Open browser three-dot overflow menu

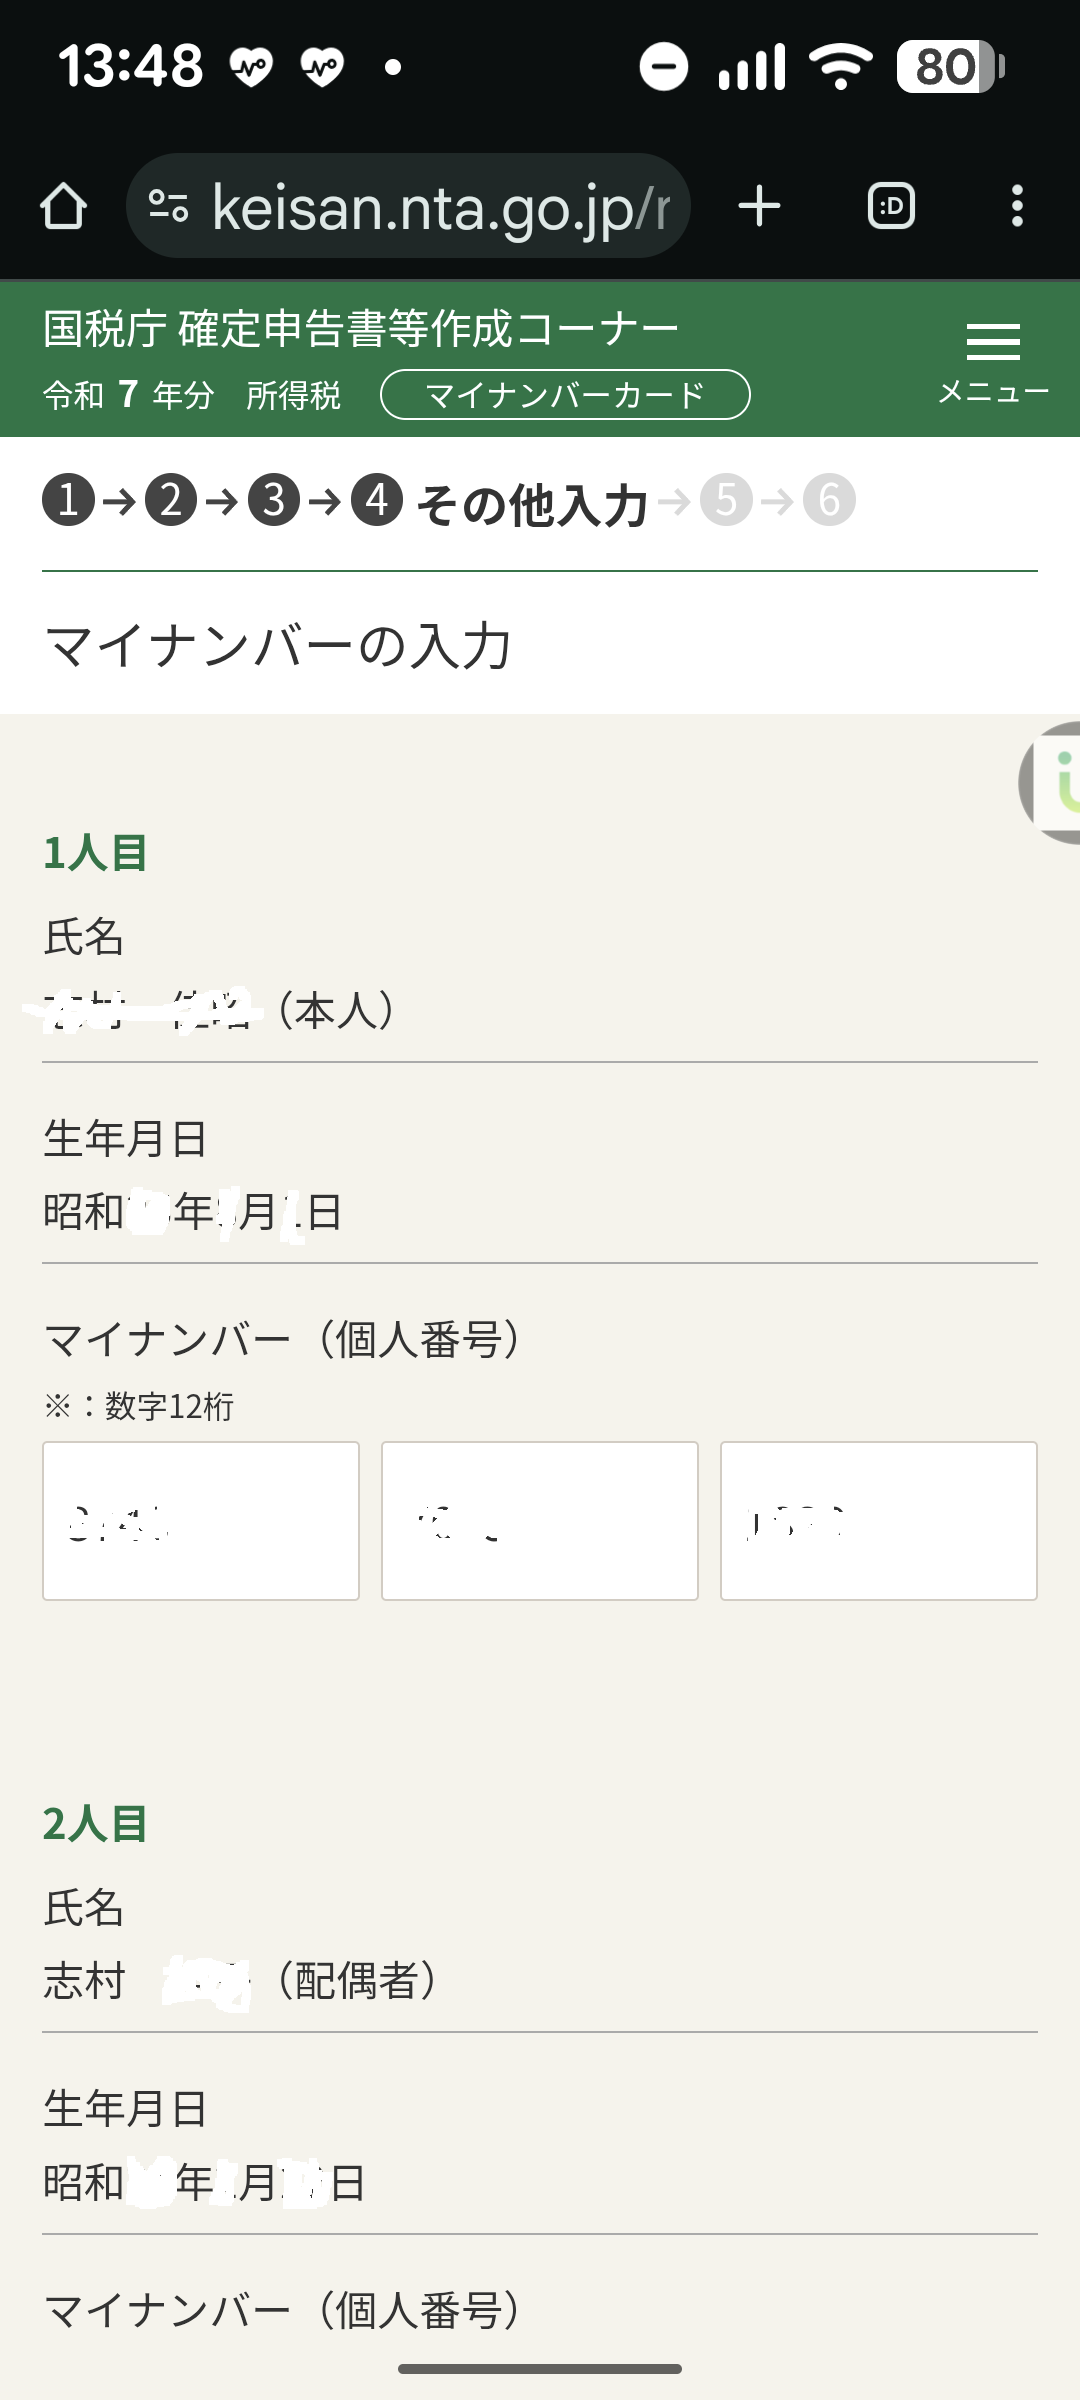(1017, 206)
